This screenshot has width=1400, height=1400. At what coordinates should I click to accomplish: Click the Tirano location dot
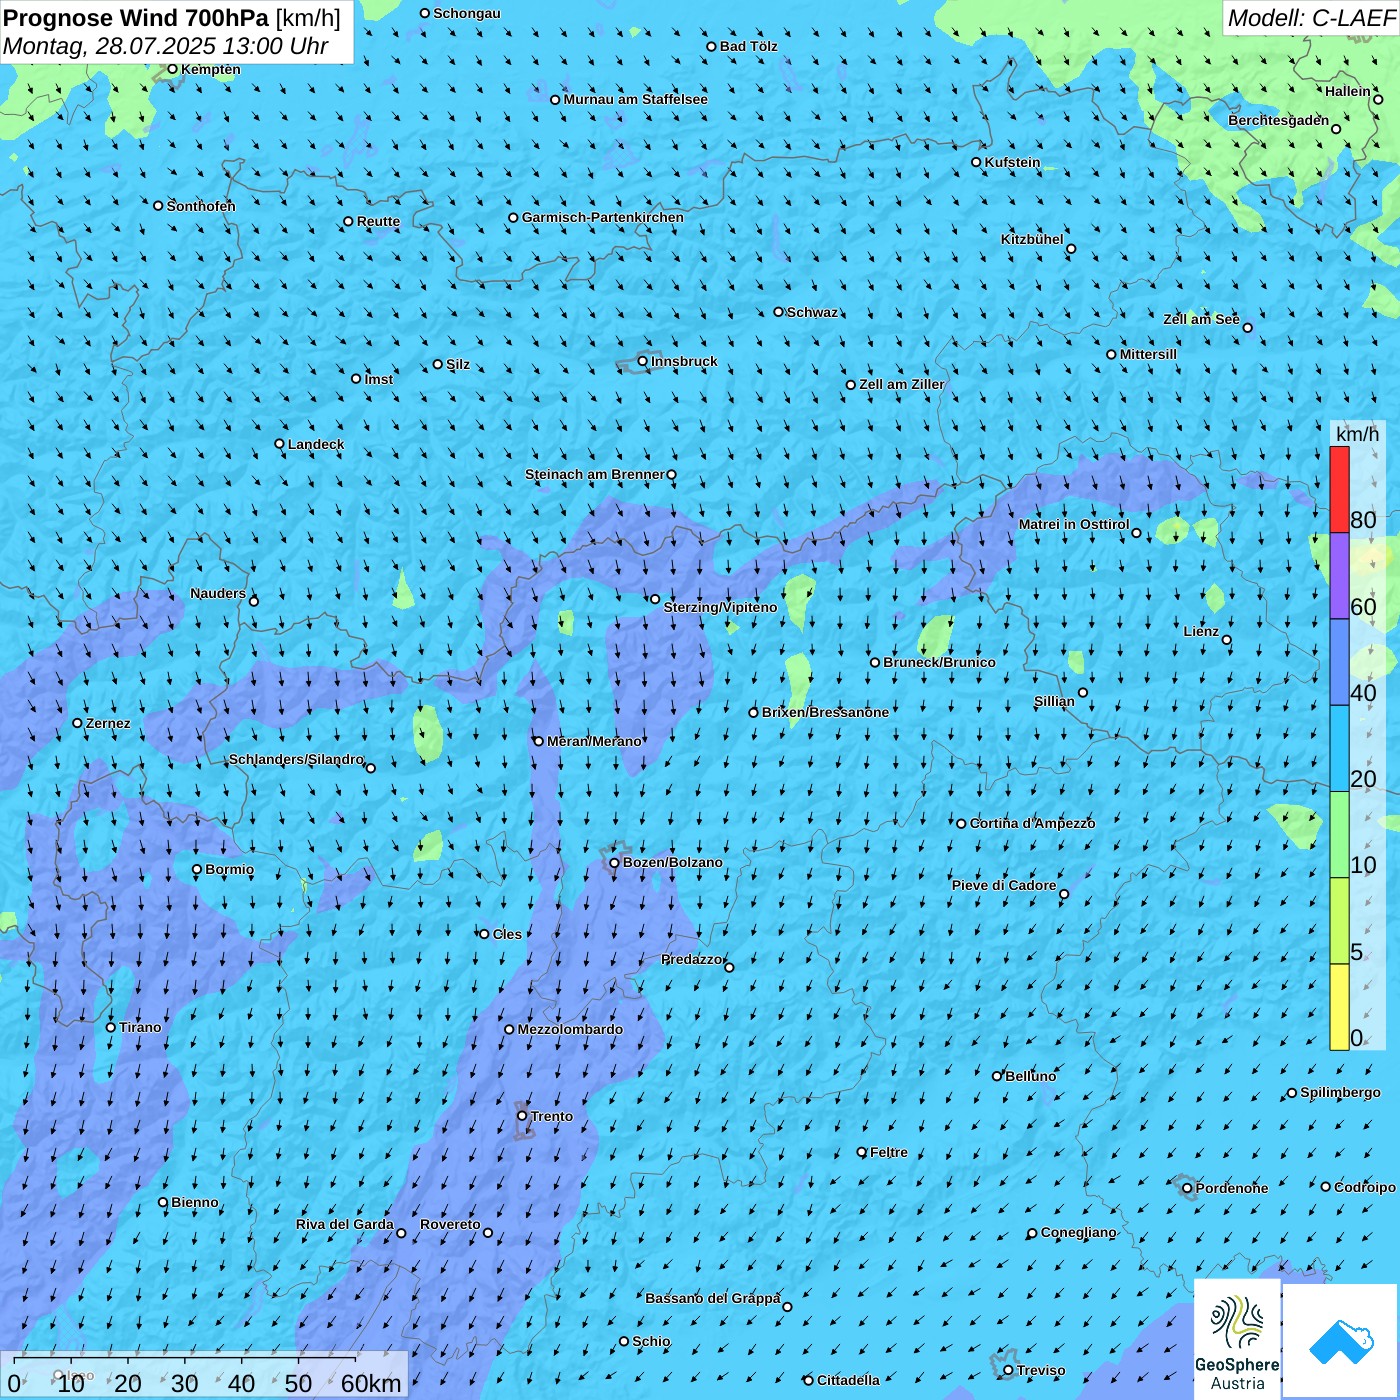111,1027
